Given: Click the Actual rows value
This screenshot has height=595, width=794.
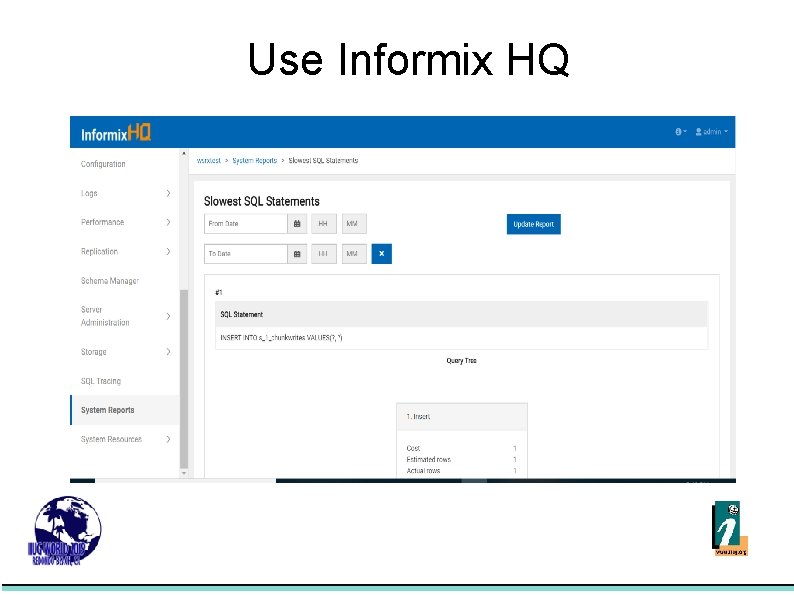Looking at the screenshot, I should [515, 470].
